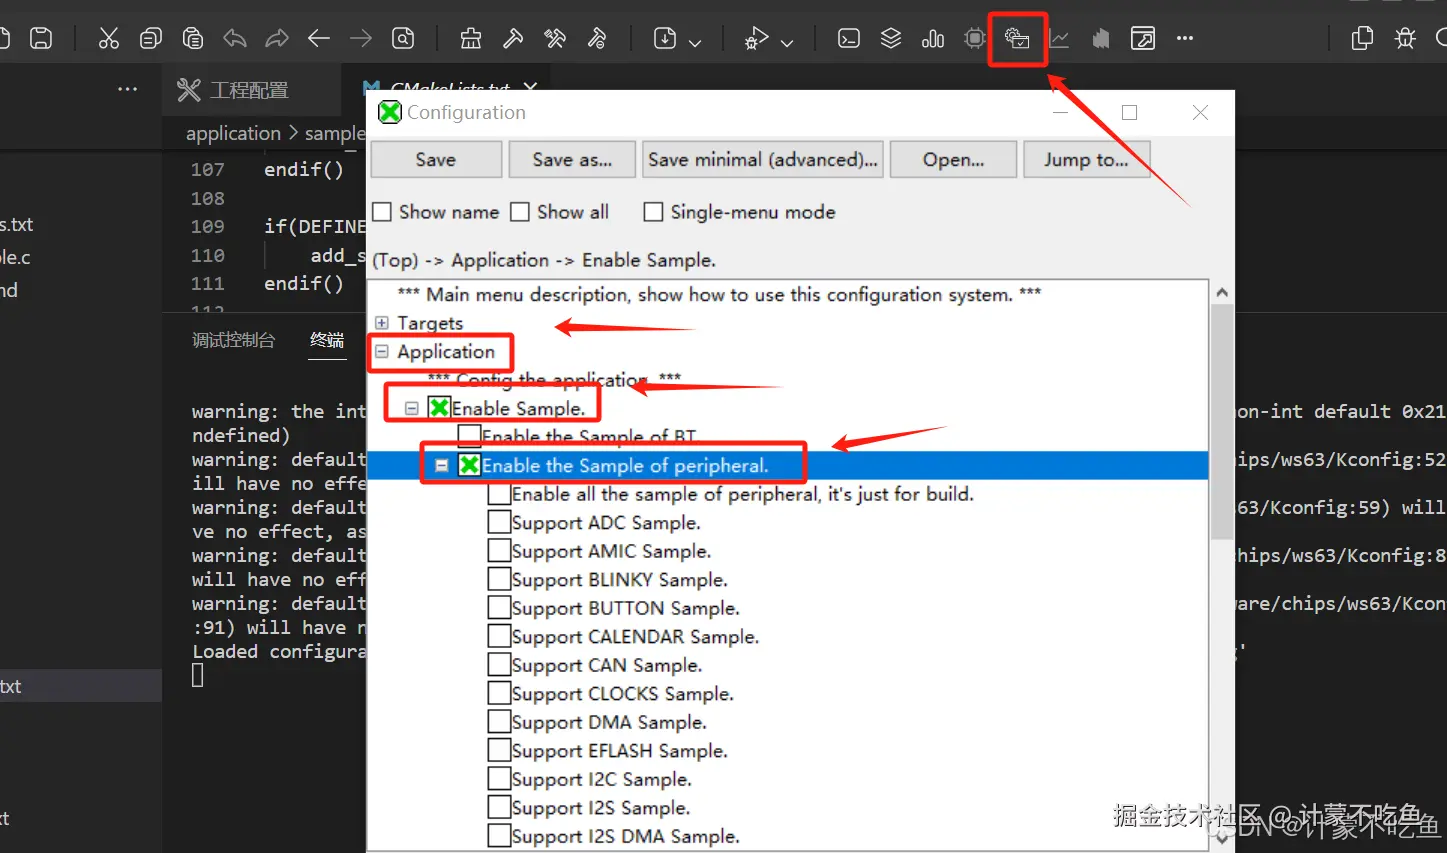1447x853 pixels.
Task: Check Support DMA Sample
Action: [499, 722]
